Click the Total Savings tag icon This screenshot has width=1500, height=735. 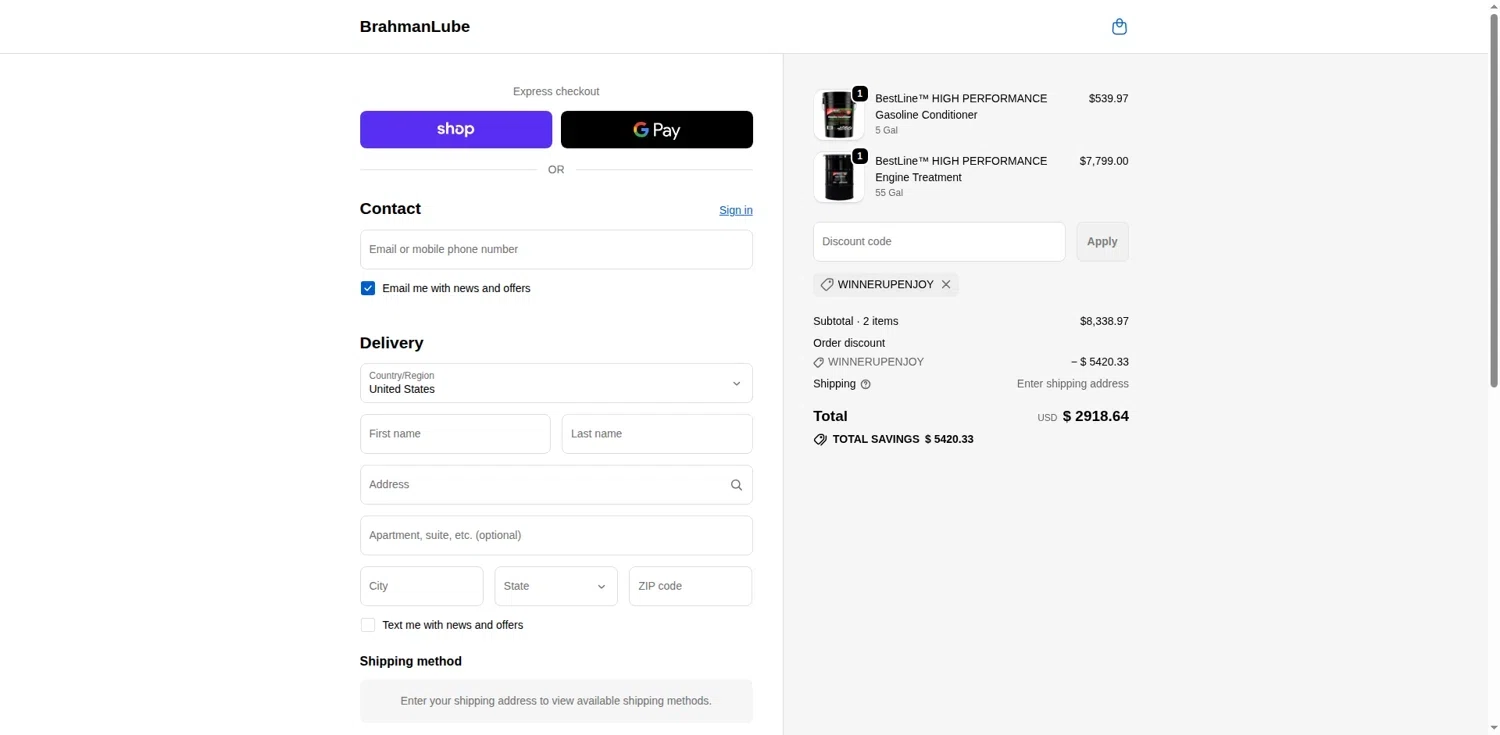coord(820,440)
